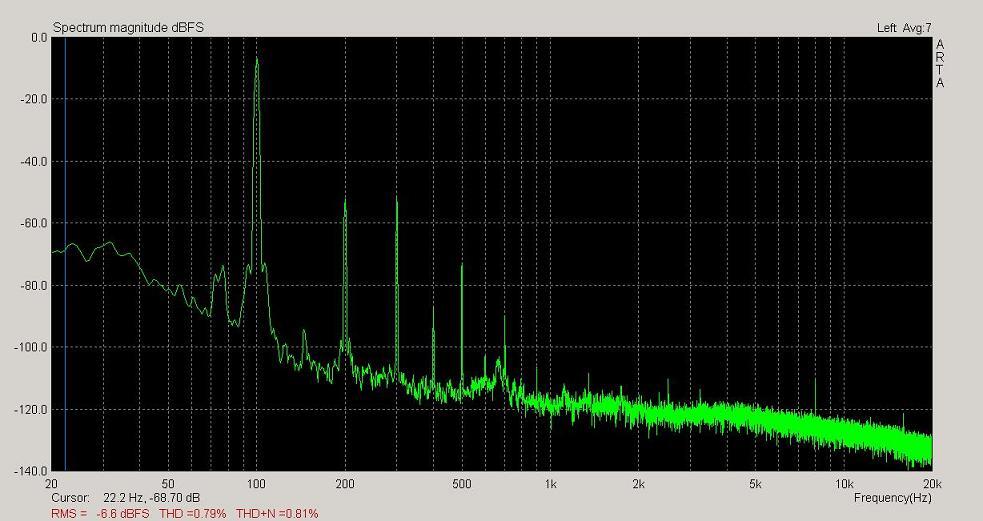
Task: Click the spike near 8 kHz
Action: click(x=815, y=381)
